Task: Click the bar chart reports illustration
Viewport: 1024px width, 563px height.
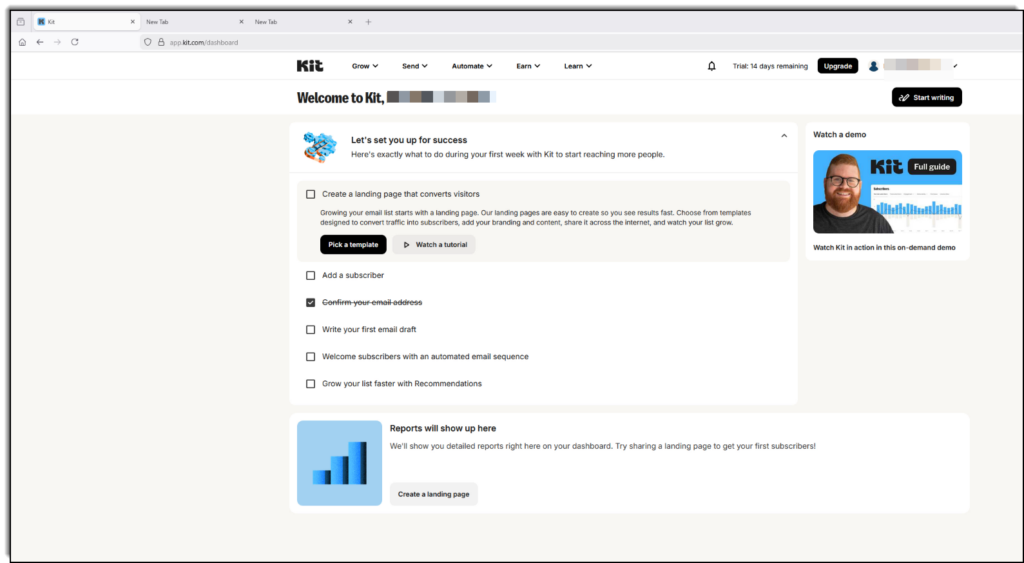Action: point(340,463)
